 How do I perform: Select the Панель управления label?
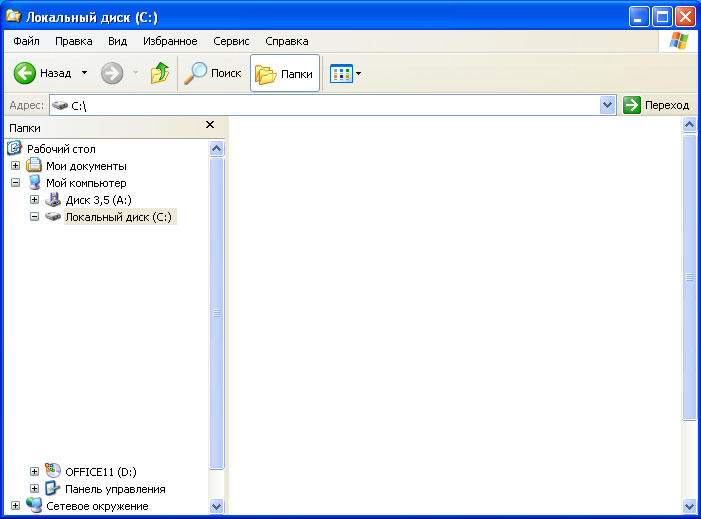point(115,489)
